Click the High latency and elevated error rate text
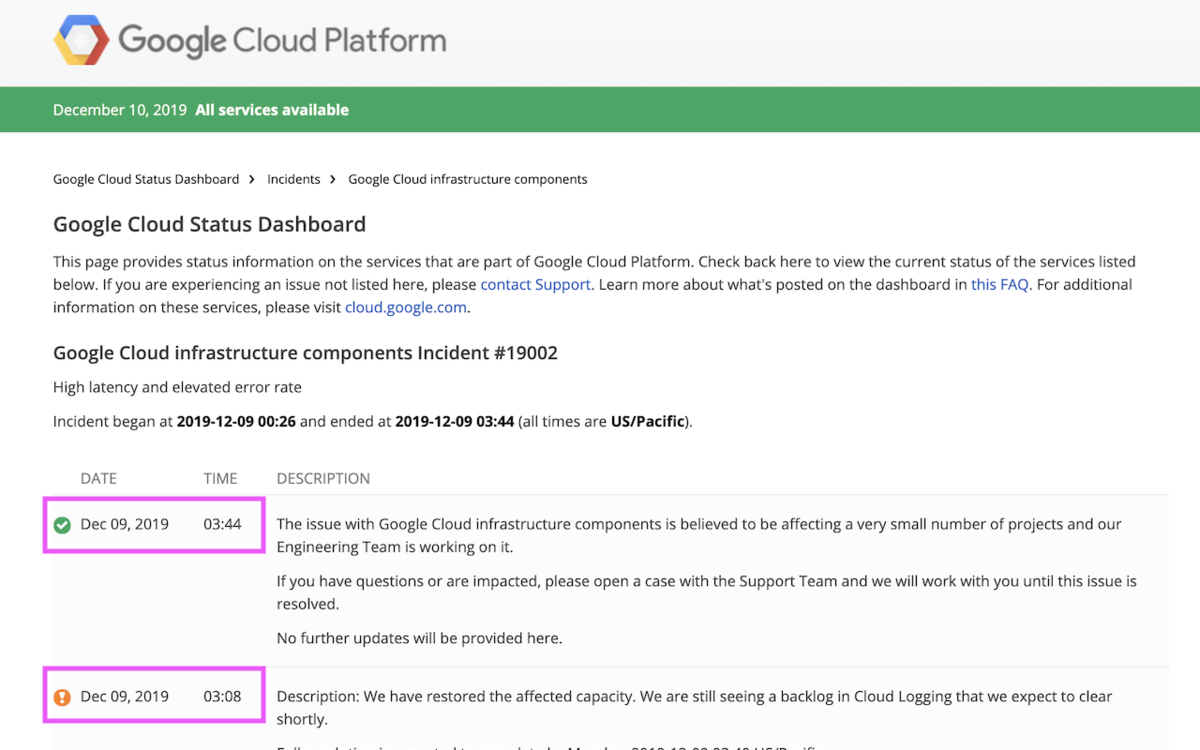The height and width of the screenshot is (750, 1200). pyautogui.click(x=177, y=387)
